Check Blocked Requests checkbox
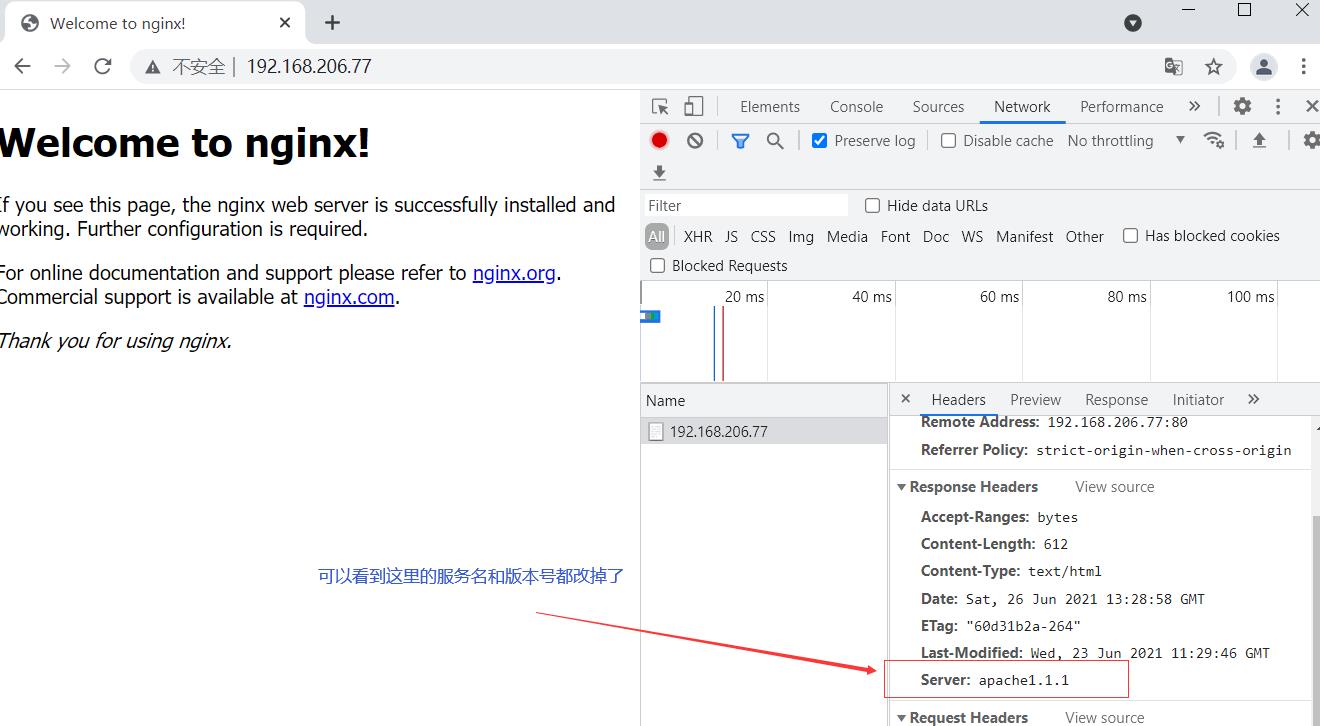This screenshot has width=1320, height=726. (x=657, y=266)
